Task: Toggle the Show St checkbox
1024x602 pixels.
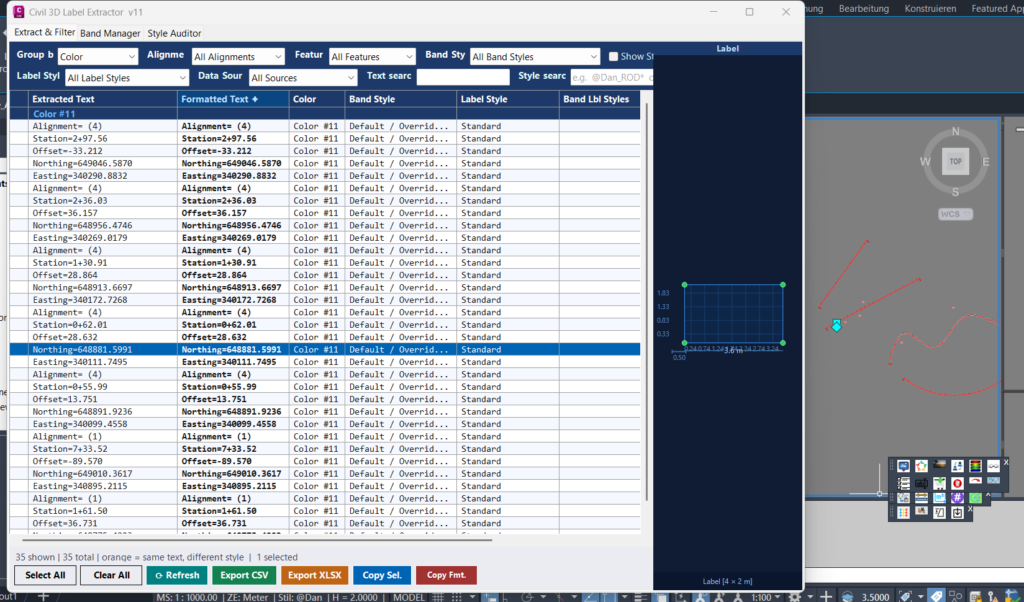Action: 613,57
